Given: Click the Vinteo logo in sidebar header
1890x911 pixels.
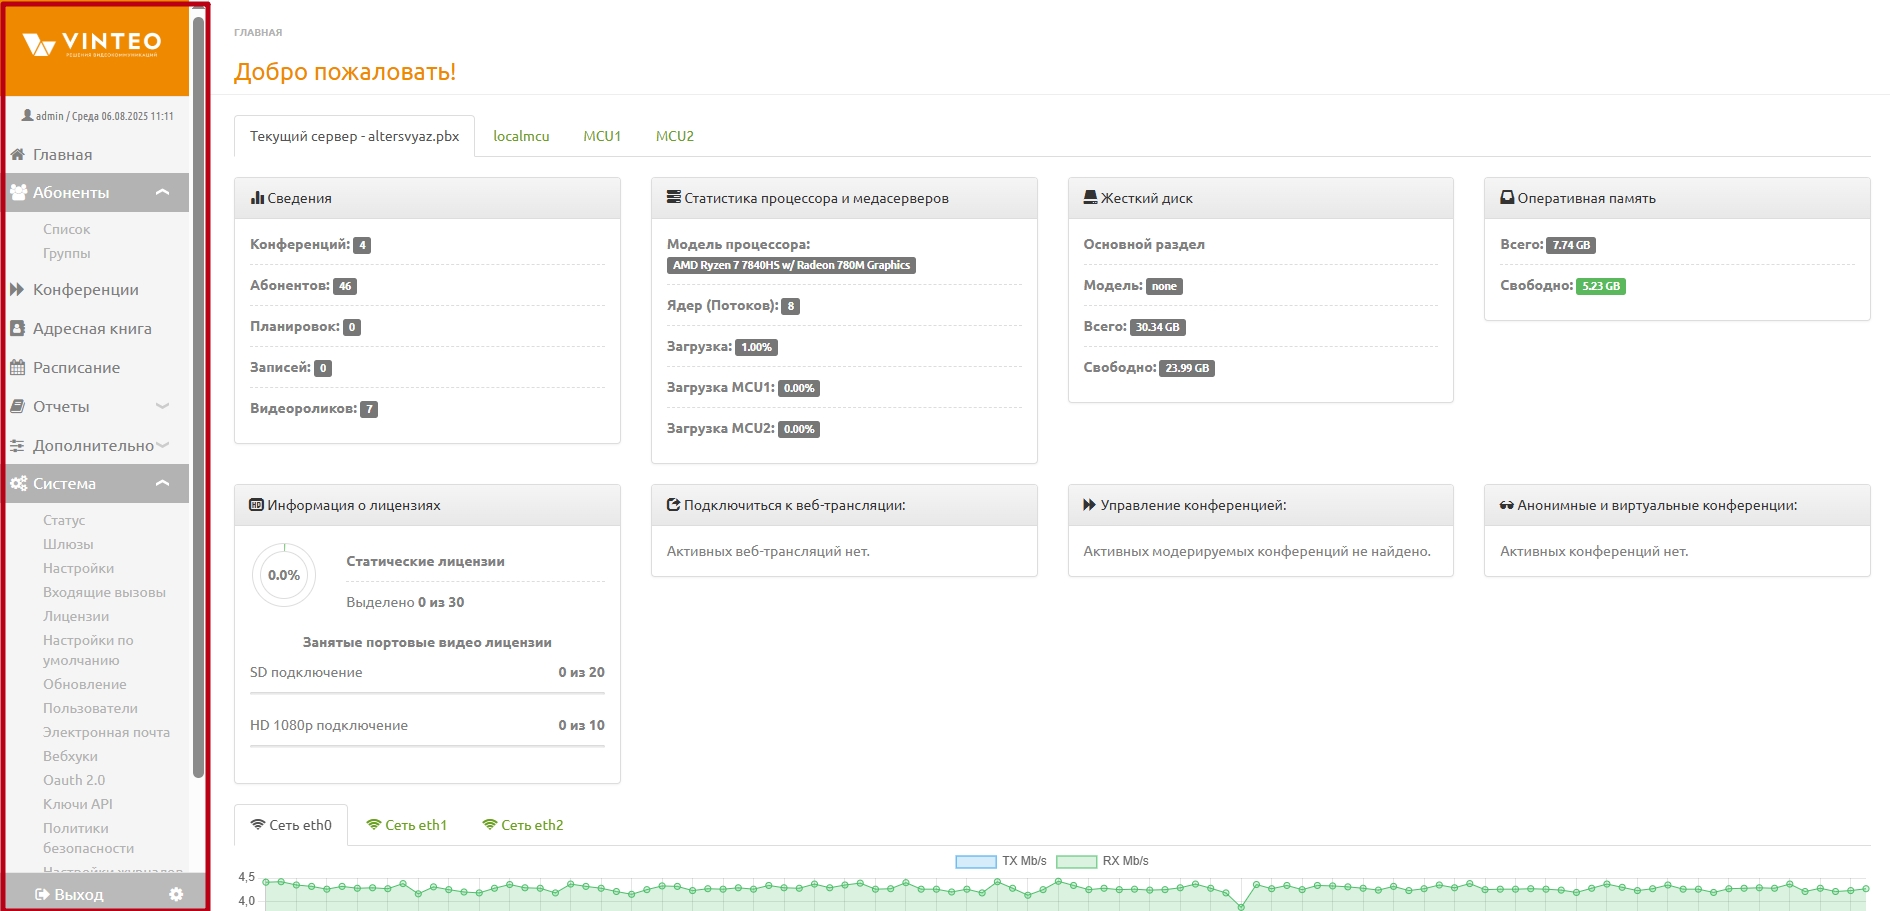Looking at the screenshot, I should point(92,44).
